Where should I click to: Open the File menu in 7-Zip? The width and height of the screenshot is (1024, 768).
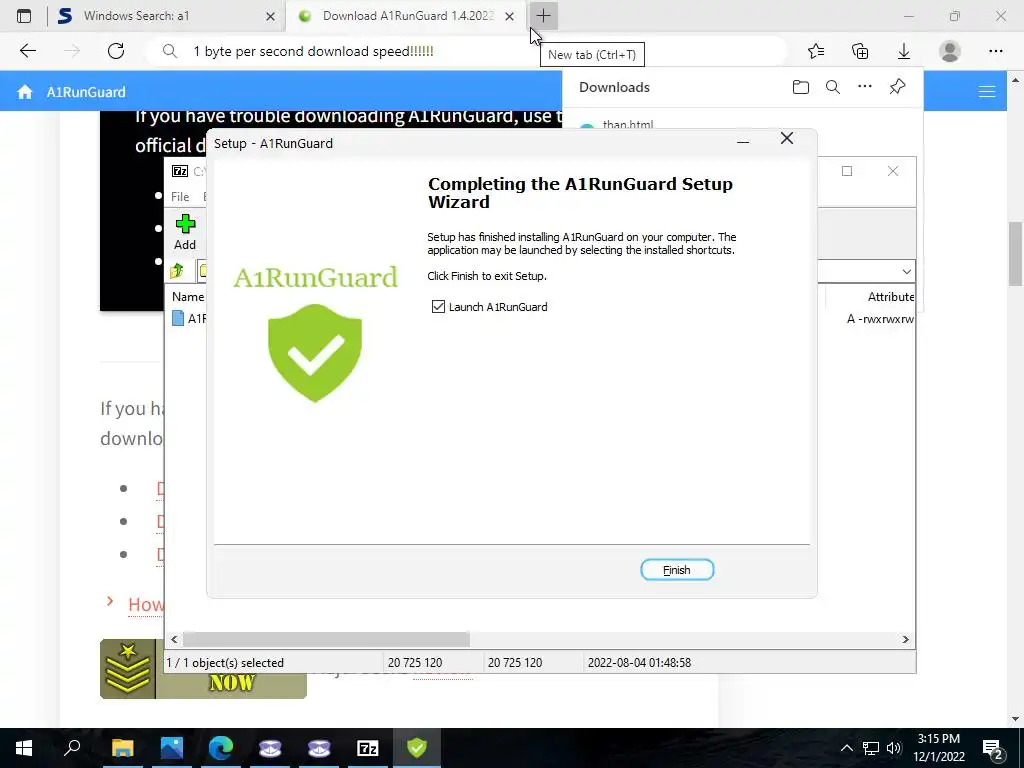(180, 197)
